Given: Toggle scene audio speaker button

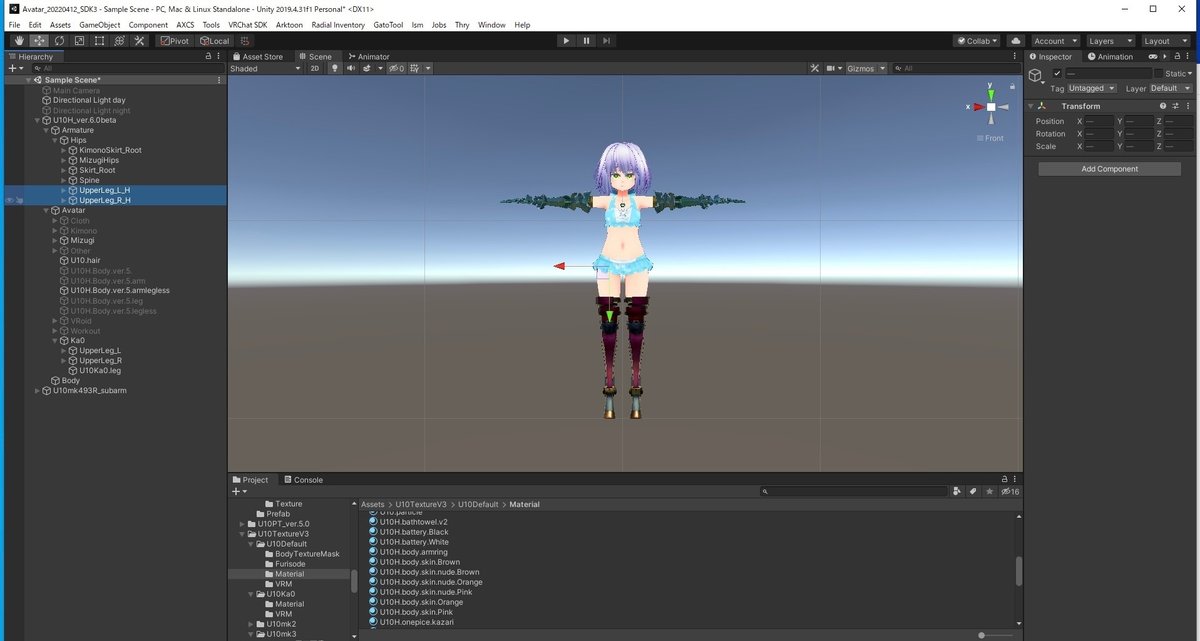Looking at the screenshot, I should (x=351, y=68).
